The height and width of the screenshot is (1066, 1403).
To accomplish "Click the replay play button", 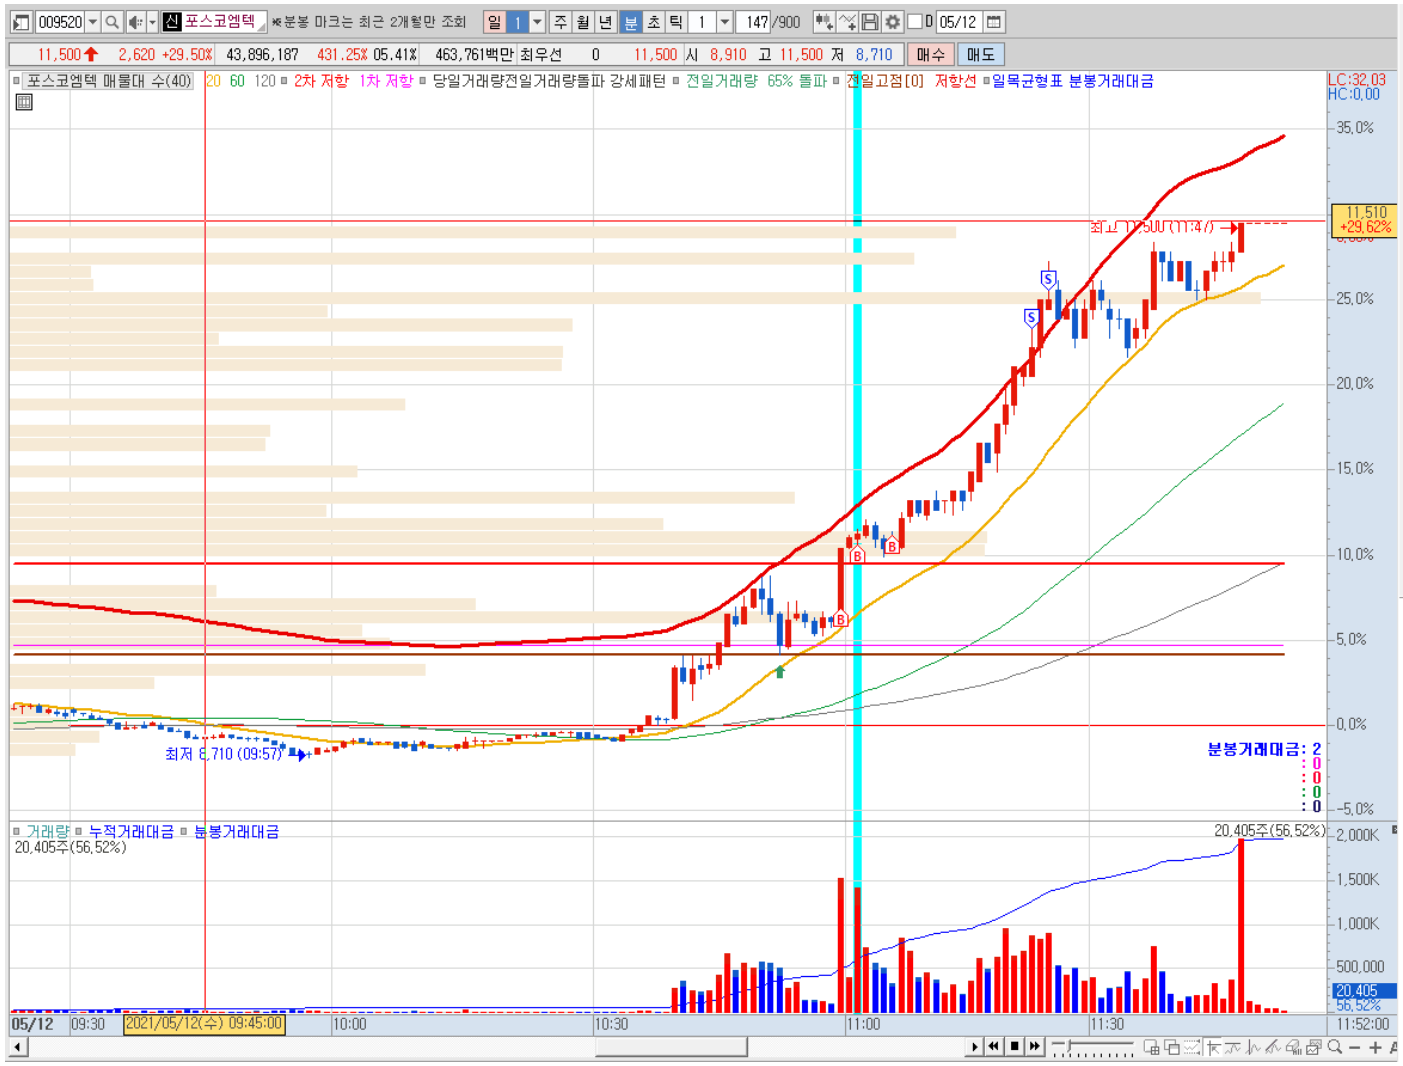I will click(974, 1047).
